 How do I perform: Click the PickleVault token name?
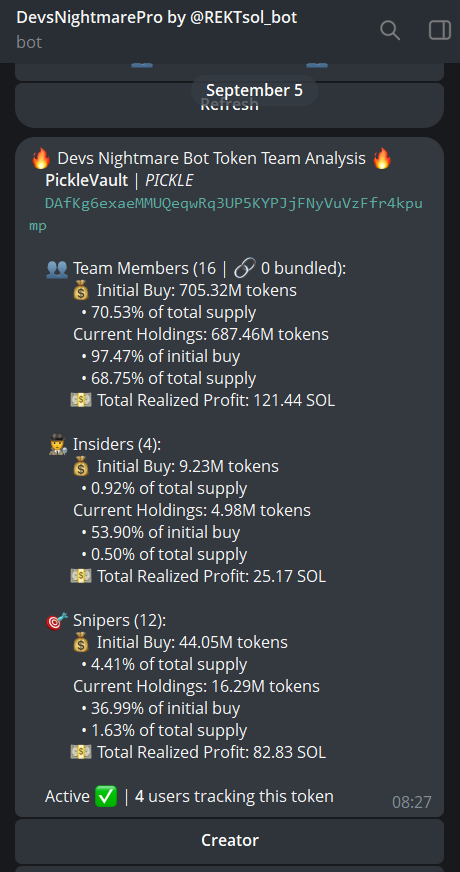[87, 181]
